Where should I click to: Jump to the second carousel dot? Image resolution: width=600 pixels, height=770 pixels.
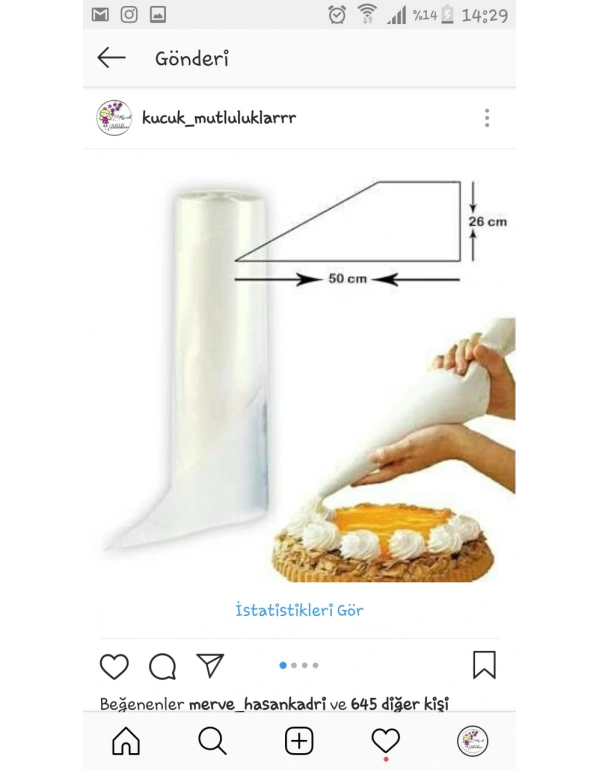pos(294,665)
